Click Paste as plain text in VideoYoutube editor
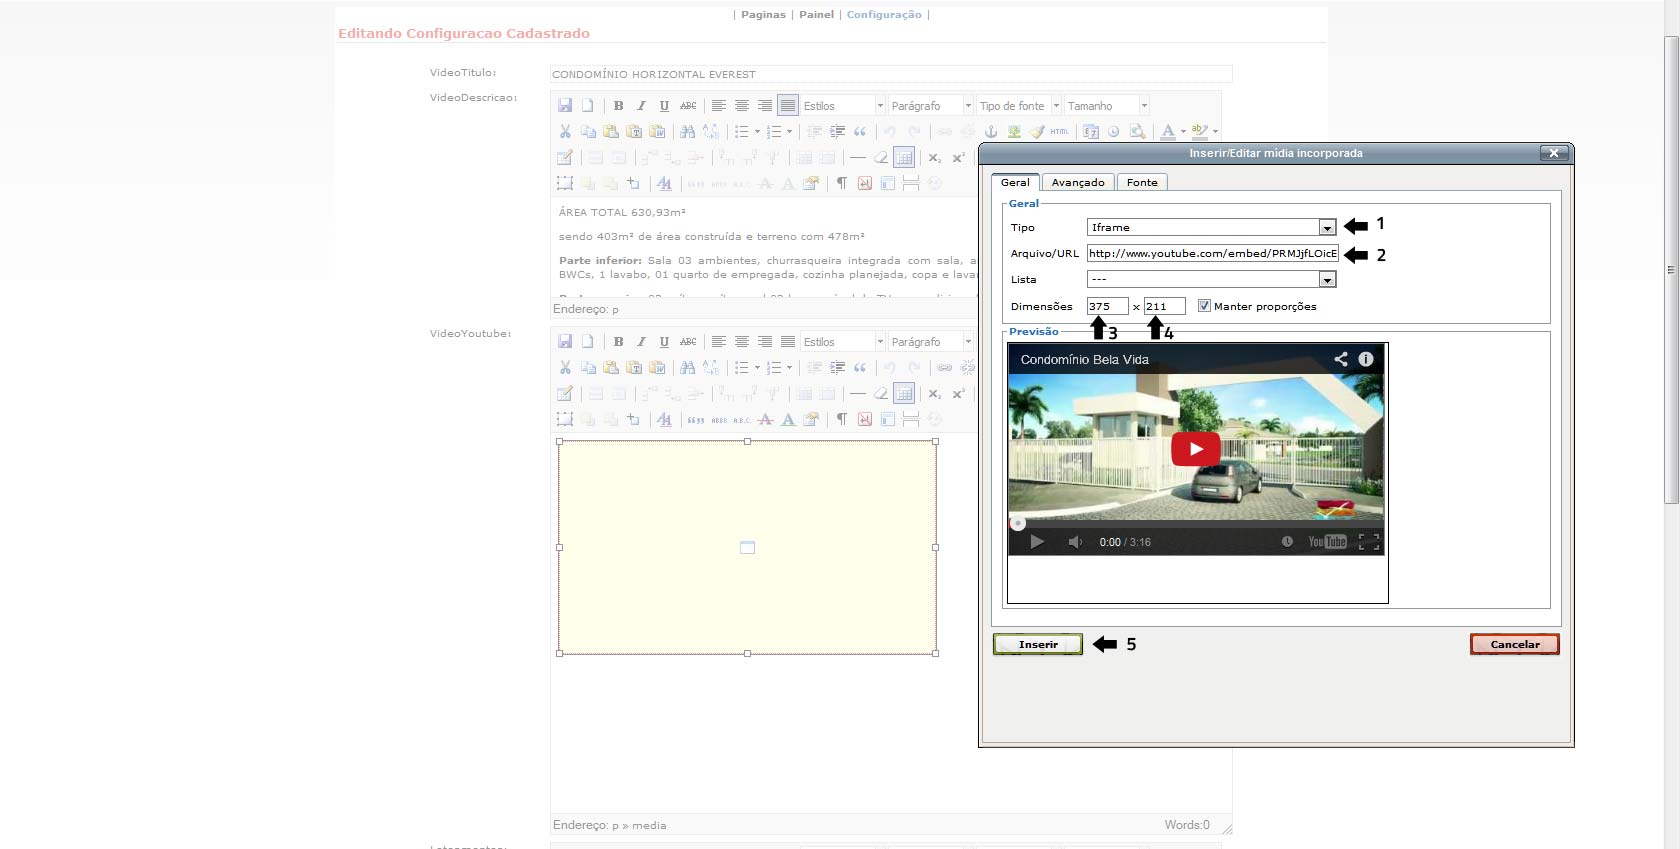The image size is (1680, 849). [634, 367]
